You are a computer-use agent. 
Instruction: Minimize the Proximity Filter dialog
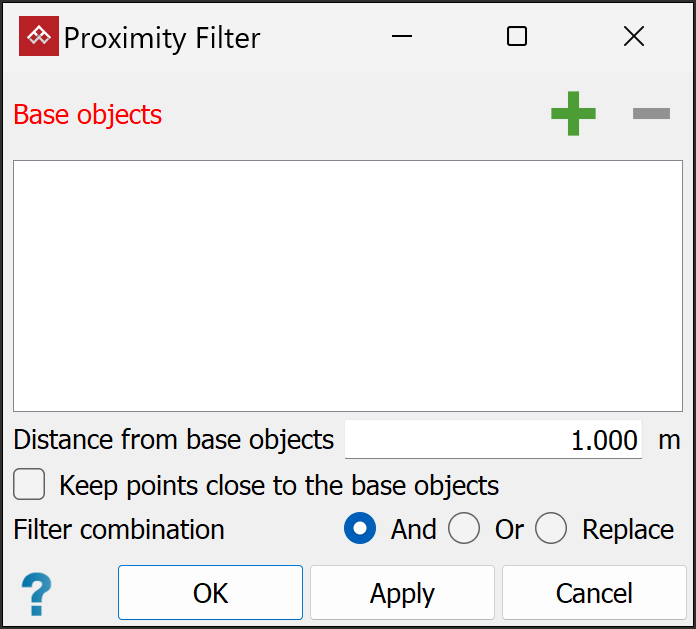402,37
